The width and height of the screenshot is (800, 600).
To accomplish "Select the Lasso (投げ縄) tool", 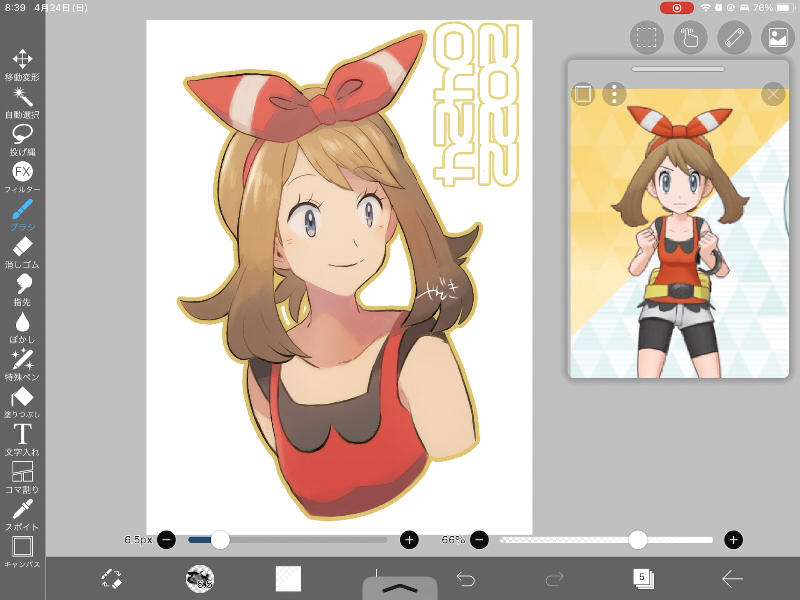I will 22,140.
